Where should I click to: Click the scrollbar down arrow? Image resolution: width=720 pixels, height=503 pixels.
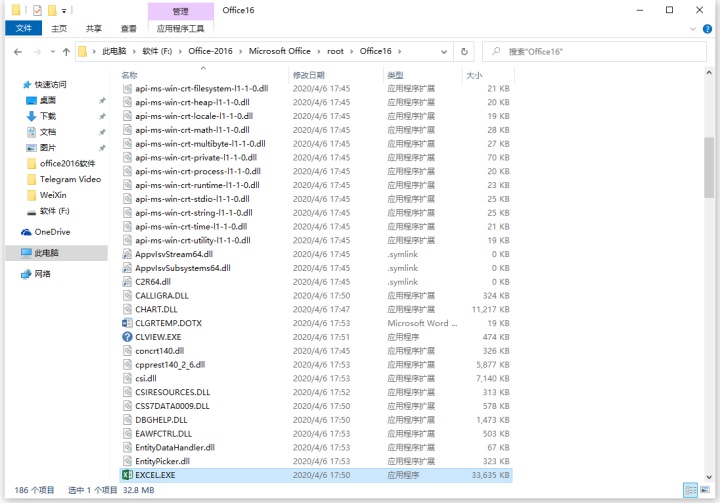pyautogui.click(x=709, y=477)
